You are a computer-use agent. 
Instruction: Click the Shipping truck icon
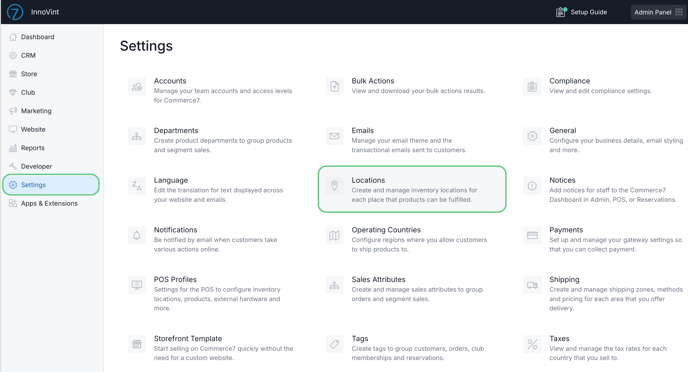coord(532,285)
